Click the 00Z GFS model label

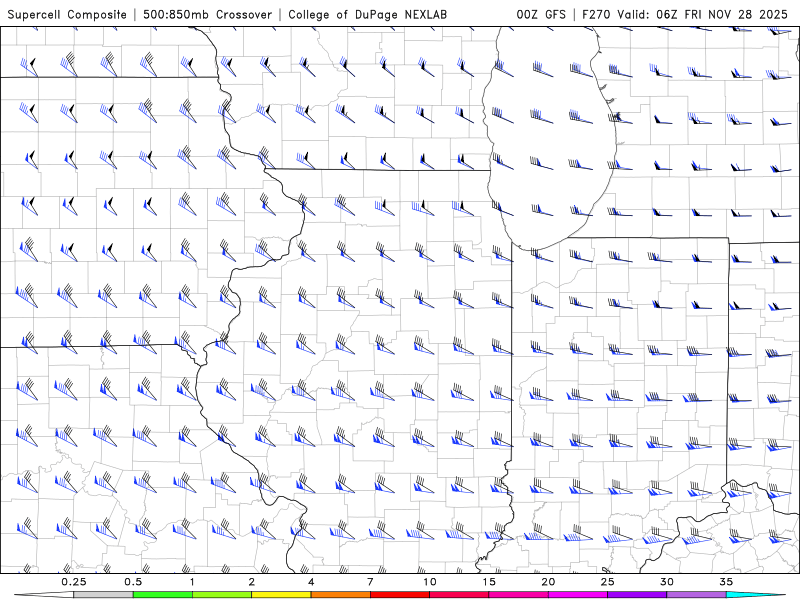pyautogui.click(x=541, y=14)
